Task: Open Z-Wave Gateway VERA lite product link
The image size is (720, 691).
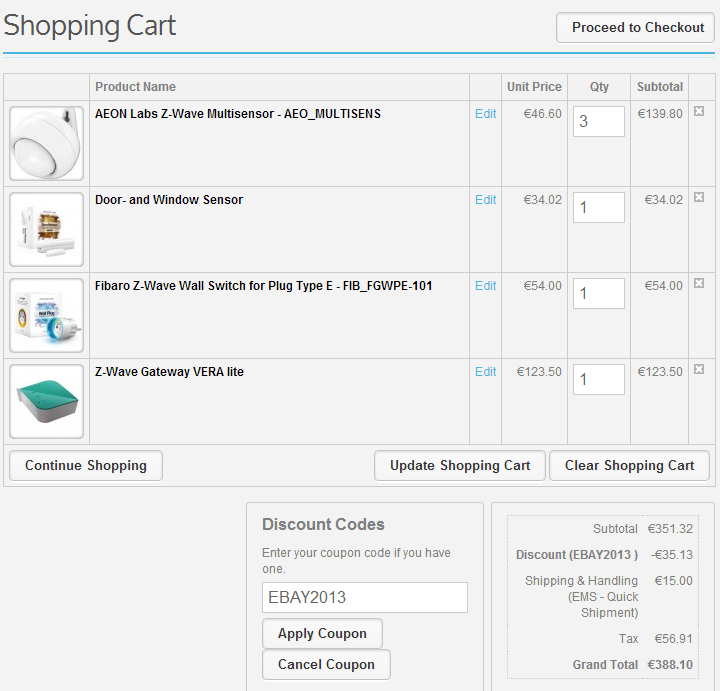Action: pos(169,371)
